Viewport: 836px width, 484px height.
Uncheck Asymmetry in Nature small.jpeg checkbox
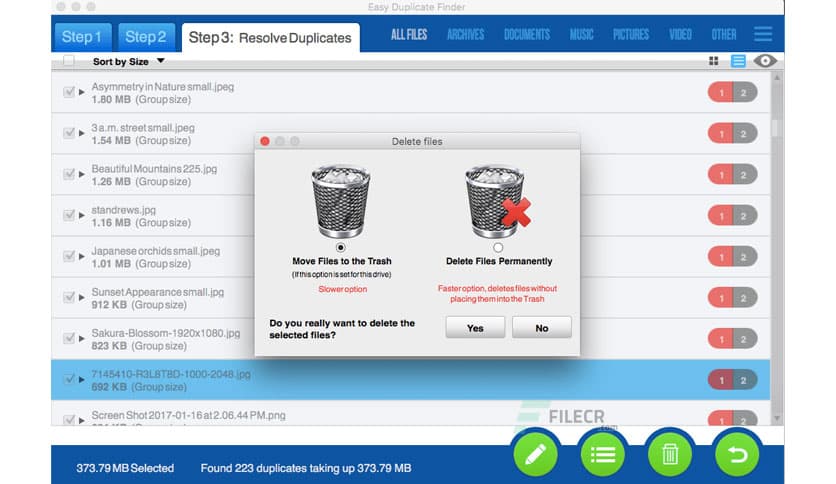click(x=69, y=92)
